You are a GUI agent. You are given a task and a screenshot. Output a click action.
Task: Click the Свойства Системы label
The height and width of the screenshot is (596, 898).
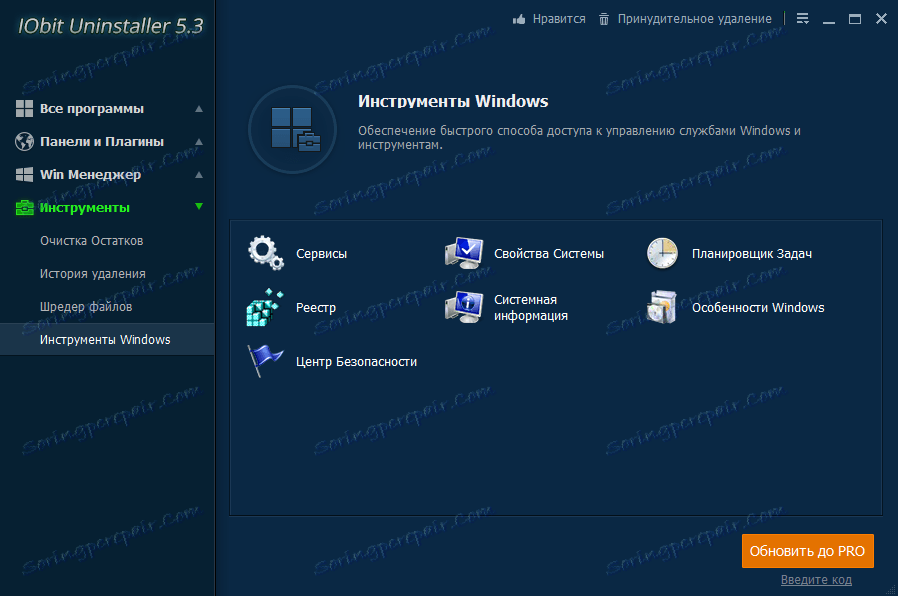[549, 254]
